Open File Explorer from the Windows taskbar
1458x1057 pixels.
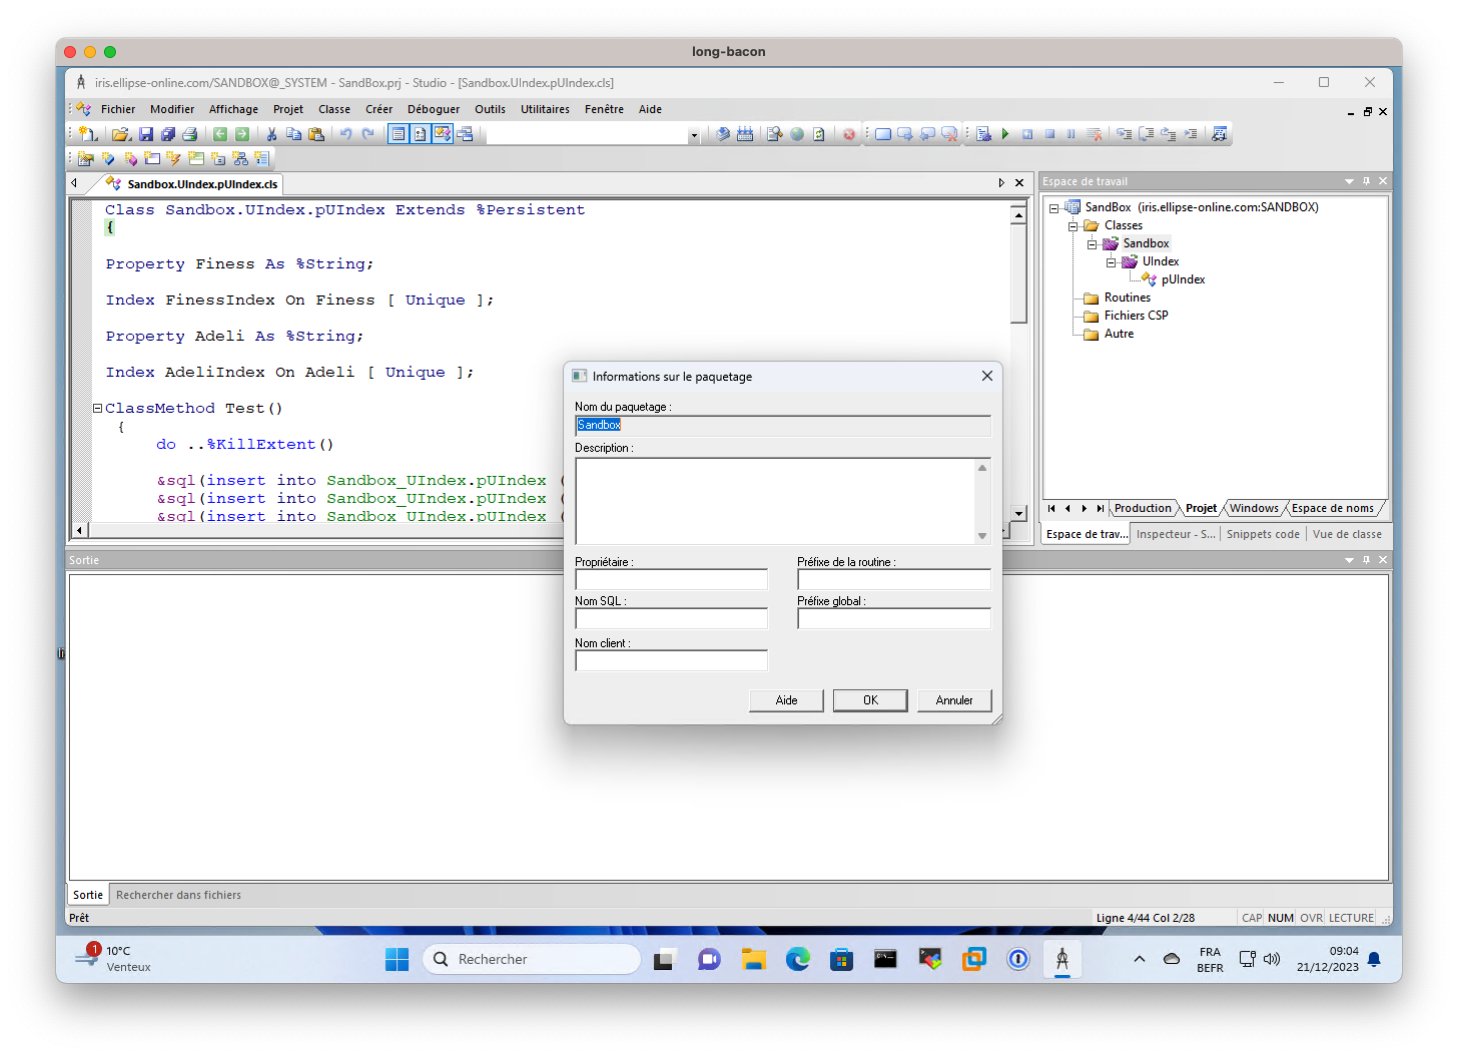coord(753,960)
